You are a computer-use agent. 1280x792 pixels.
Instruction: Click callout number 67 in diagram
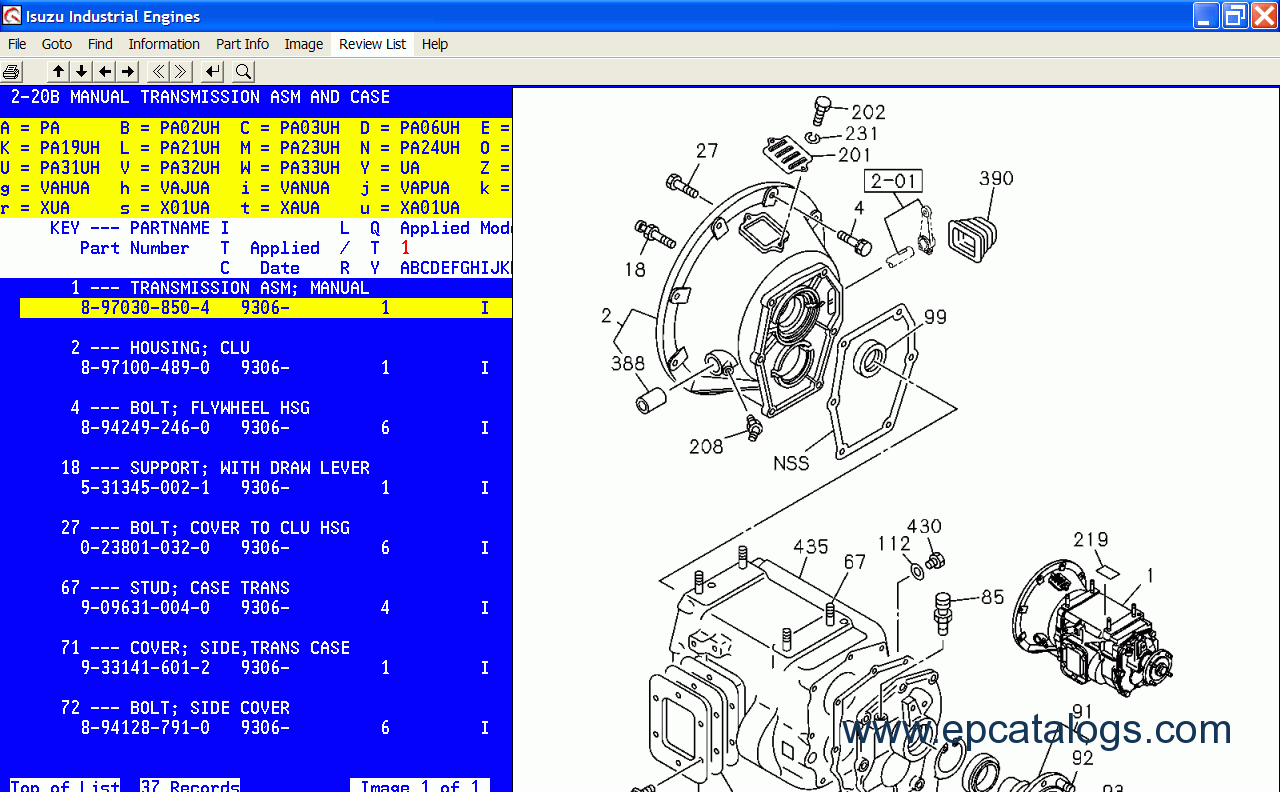[x=854, y=563]
